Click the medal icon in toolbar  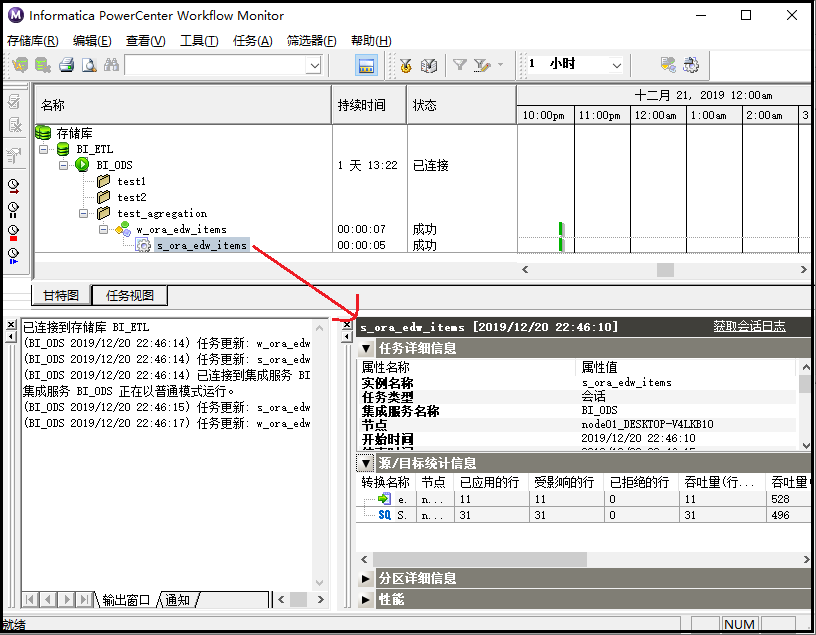pos(405,66)
